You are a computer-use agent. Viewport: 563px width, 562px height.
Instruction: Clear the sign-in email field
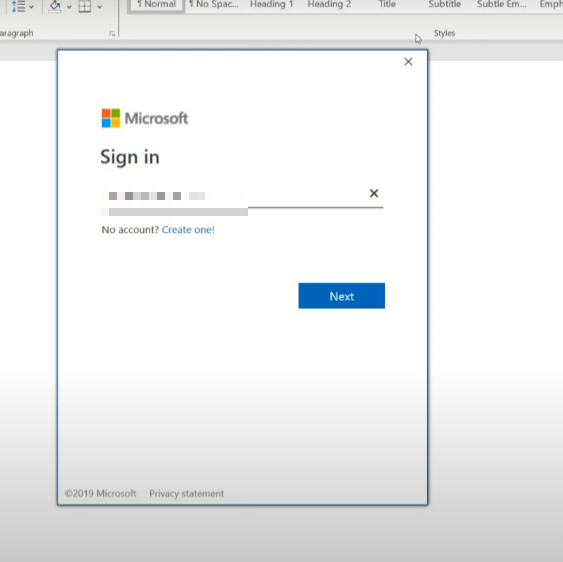click(x=374, y=193)
